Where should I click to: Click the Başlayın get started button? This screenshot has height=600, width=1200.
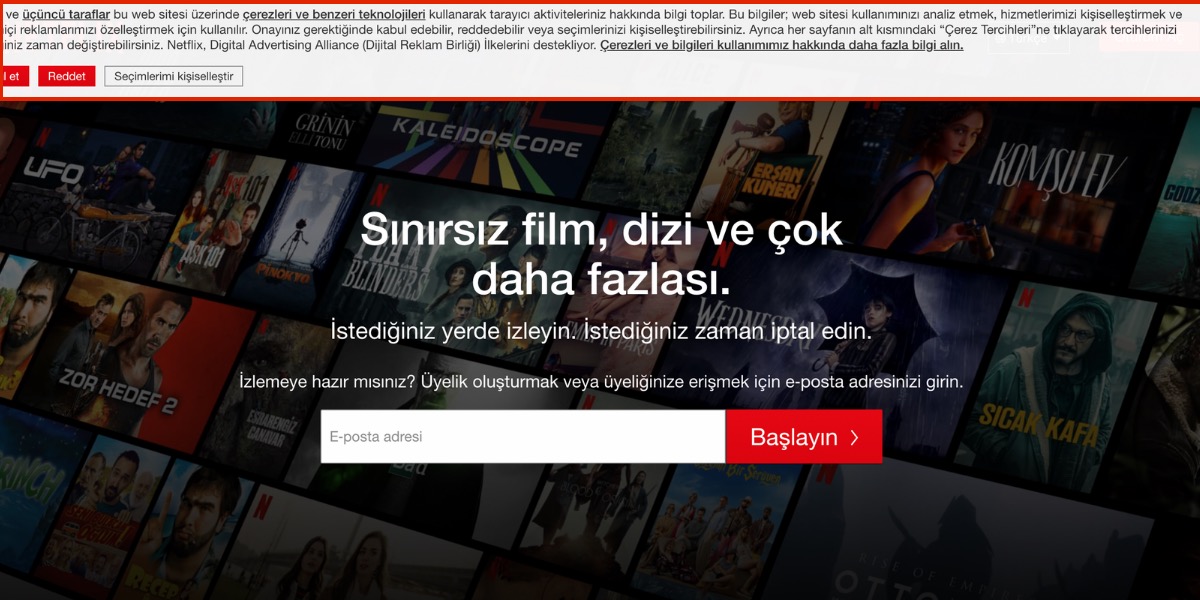click(804, 437)
